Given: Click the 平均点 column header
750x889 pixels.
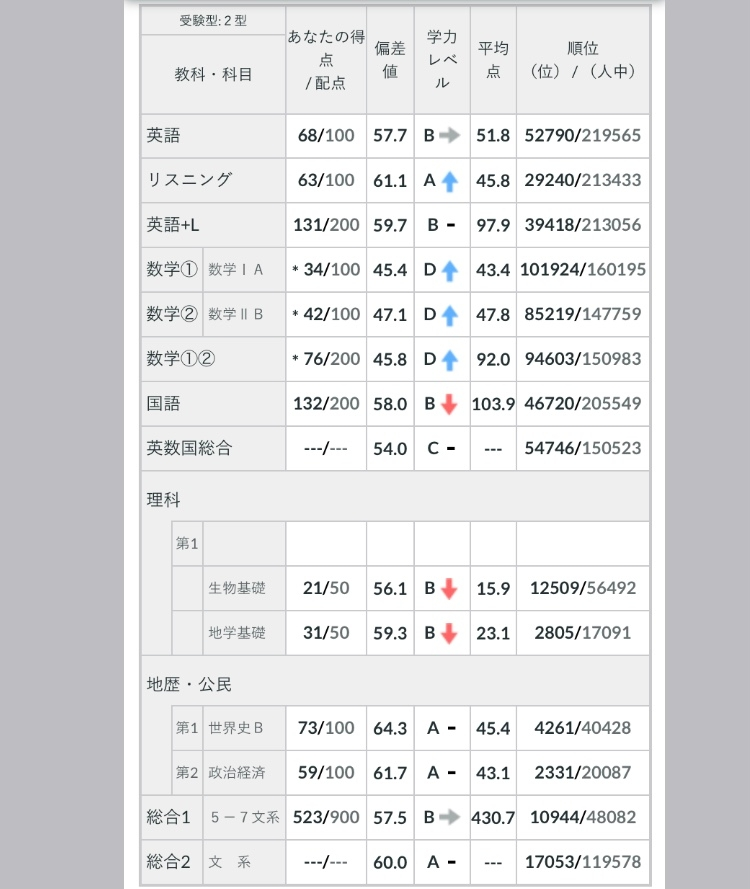Looking at the screenshot, I should click(493, 60).
